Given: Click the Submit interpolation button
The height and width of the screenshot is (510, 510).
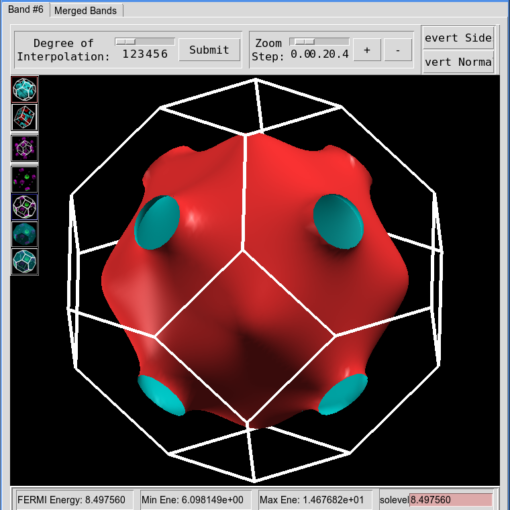Looking at the screenshot, I should pyautogui.click(x=209, y=50).
